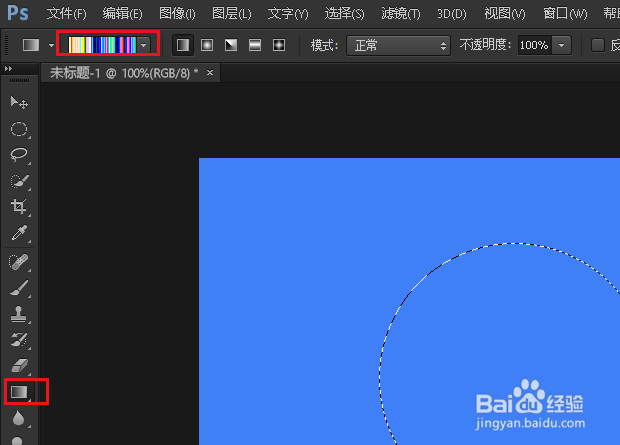Open the gradient picker dropdown arrow

[x=144, y=45]
